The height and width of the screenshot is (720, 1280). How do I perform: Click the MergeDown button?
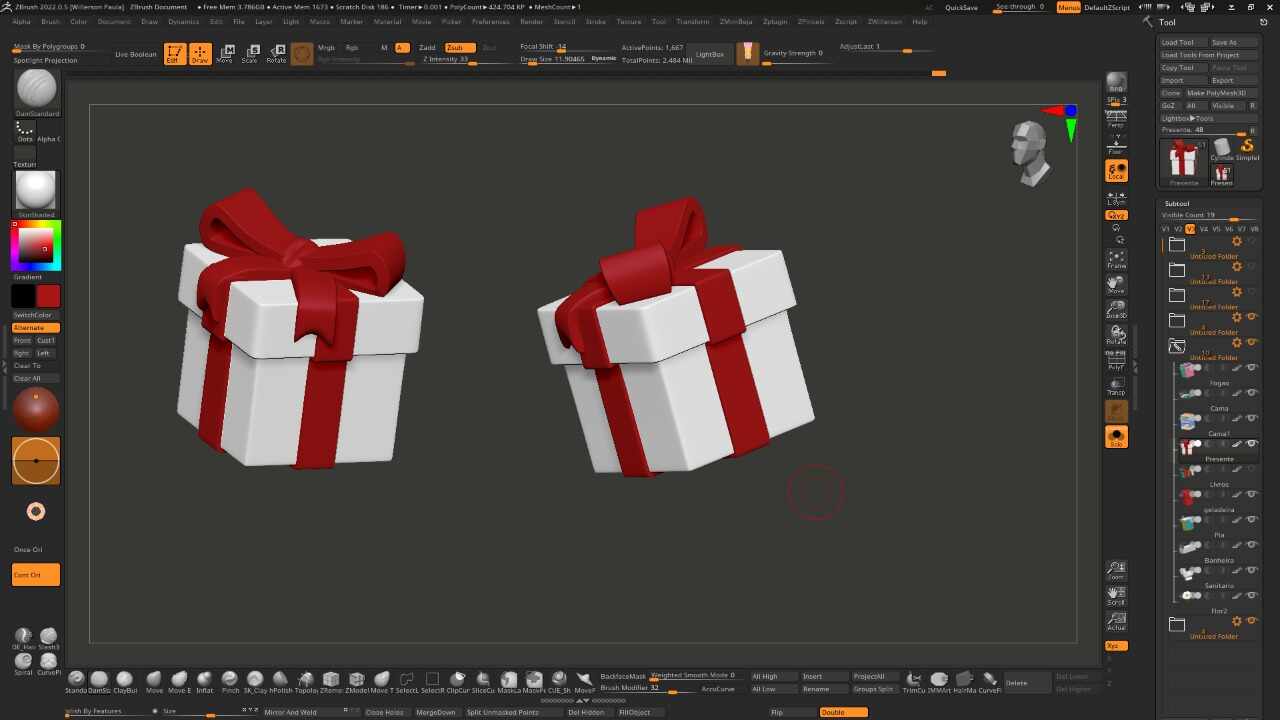435,712
